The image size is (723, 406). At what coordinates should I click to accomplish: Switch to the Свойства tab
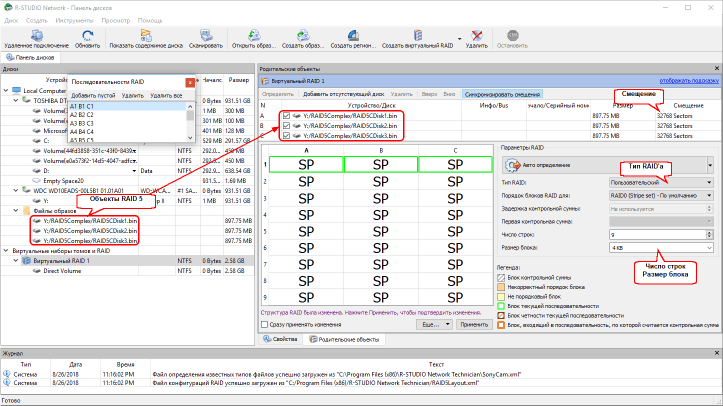280,339
